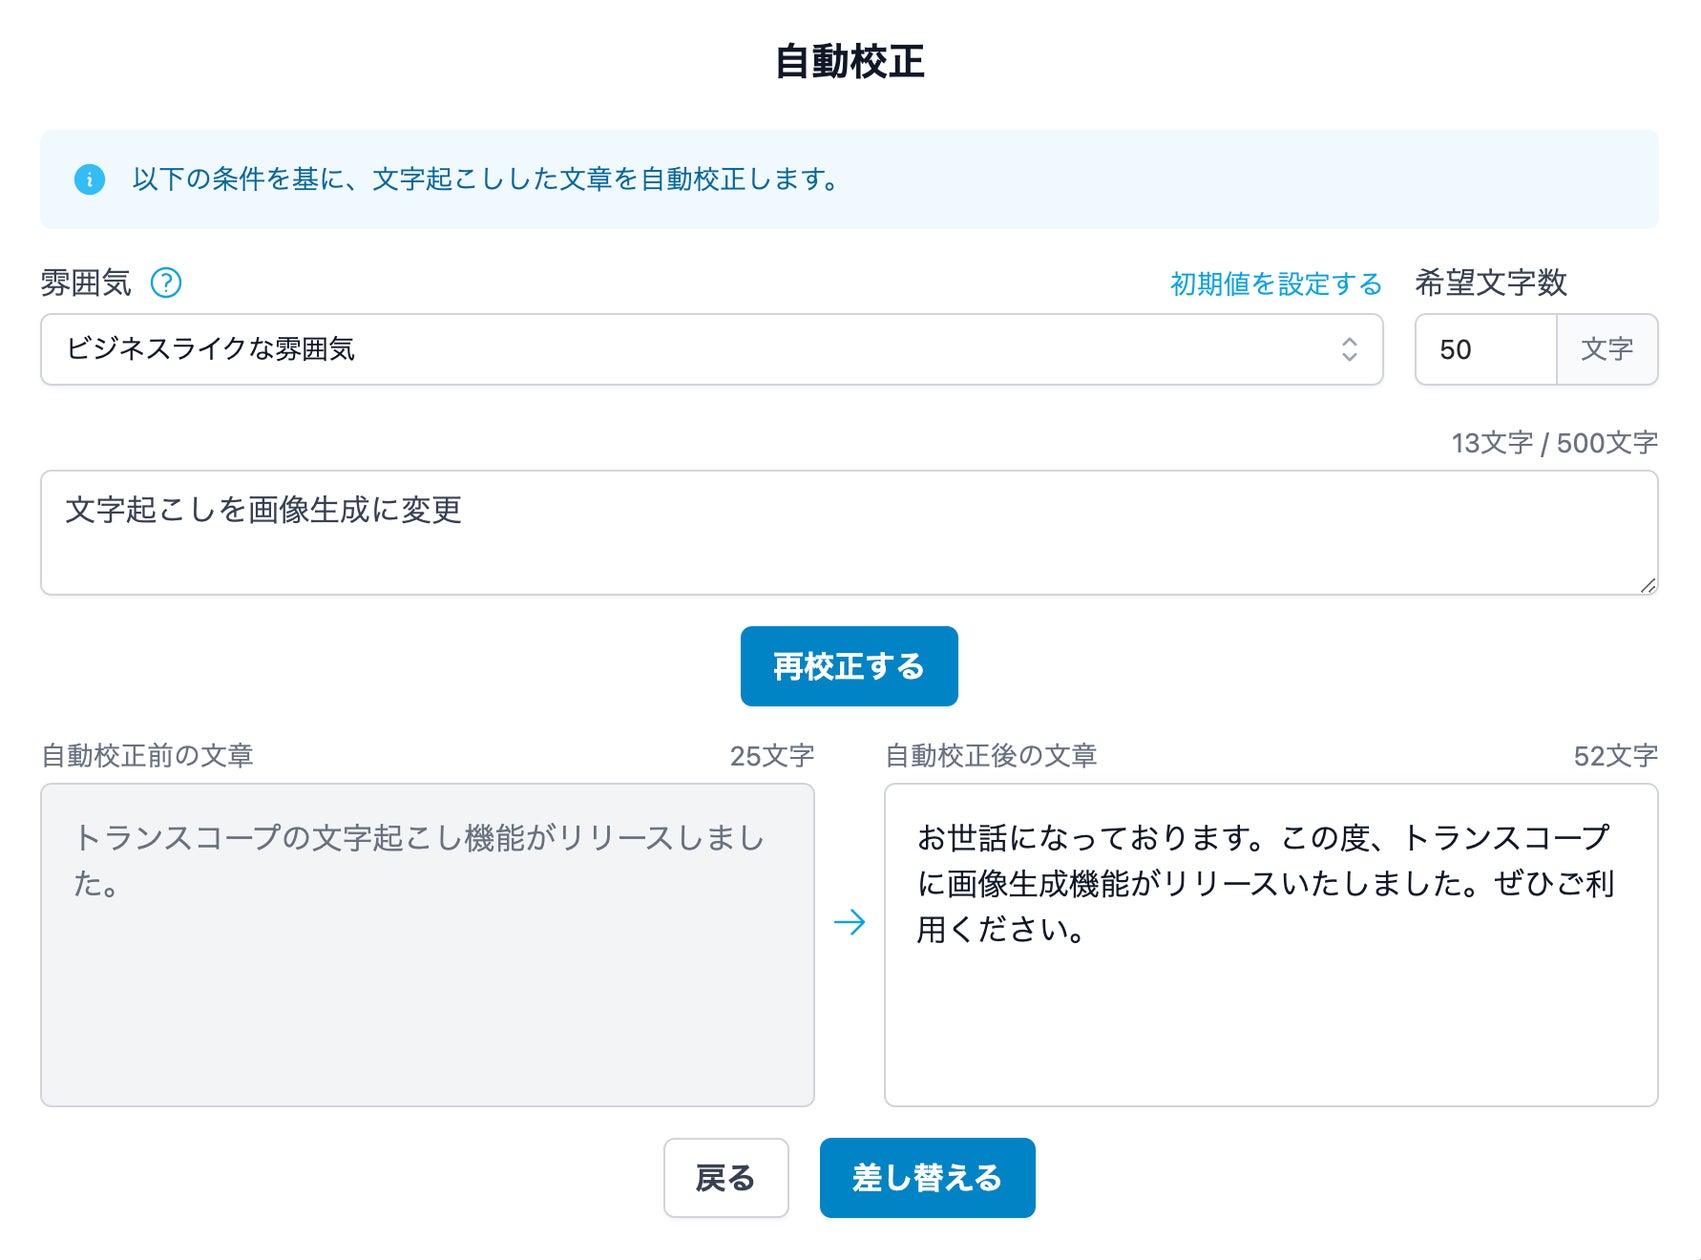The width and height of the screenshot is (1701, 1260).
Task: Click the 戻る back button
Action: tap(726, 1177)
